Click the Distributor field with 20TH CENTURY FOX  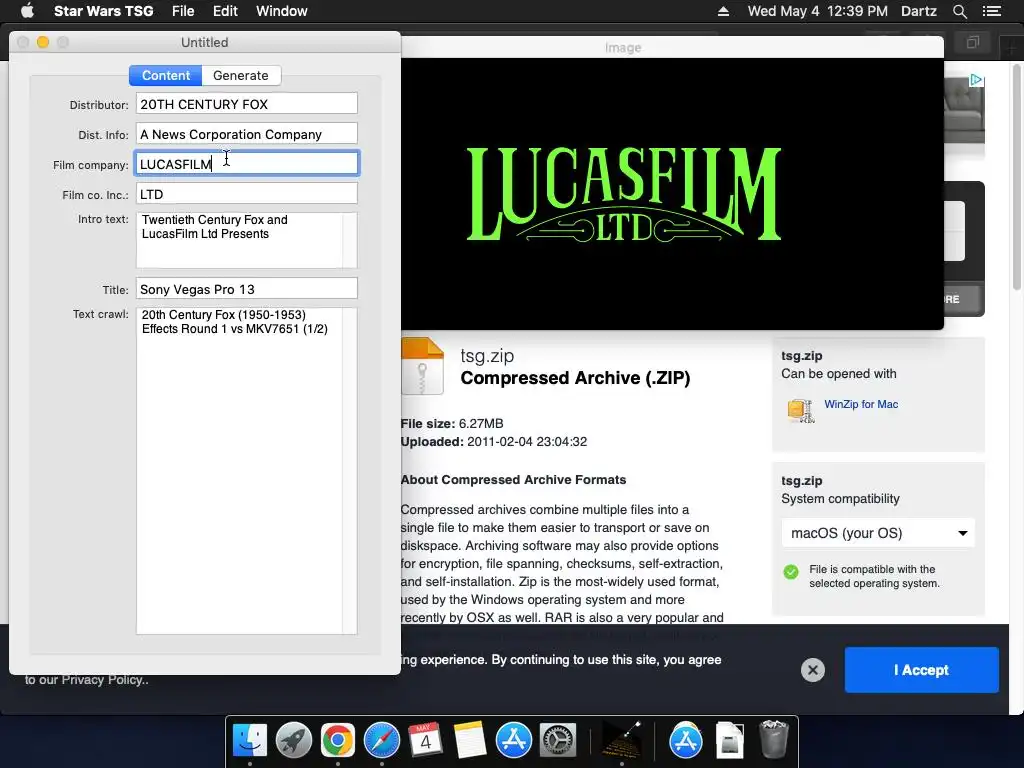point(247,104)
